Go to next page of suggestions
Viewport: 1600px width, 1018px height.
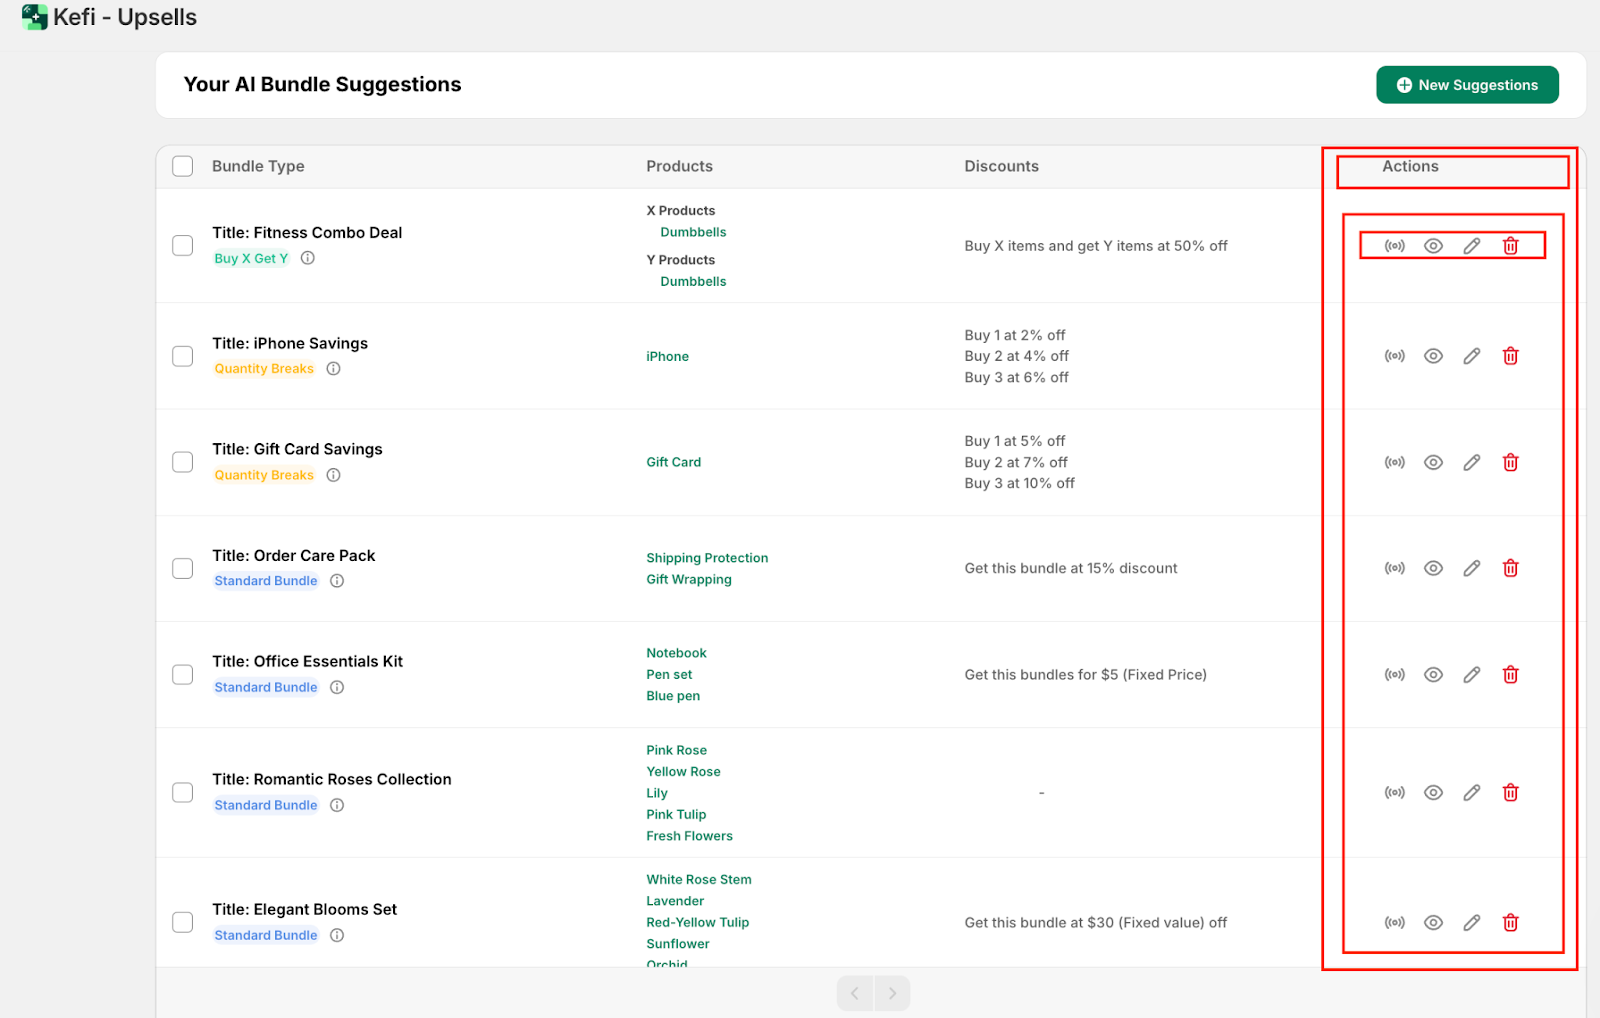[892, 993]
